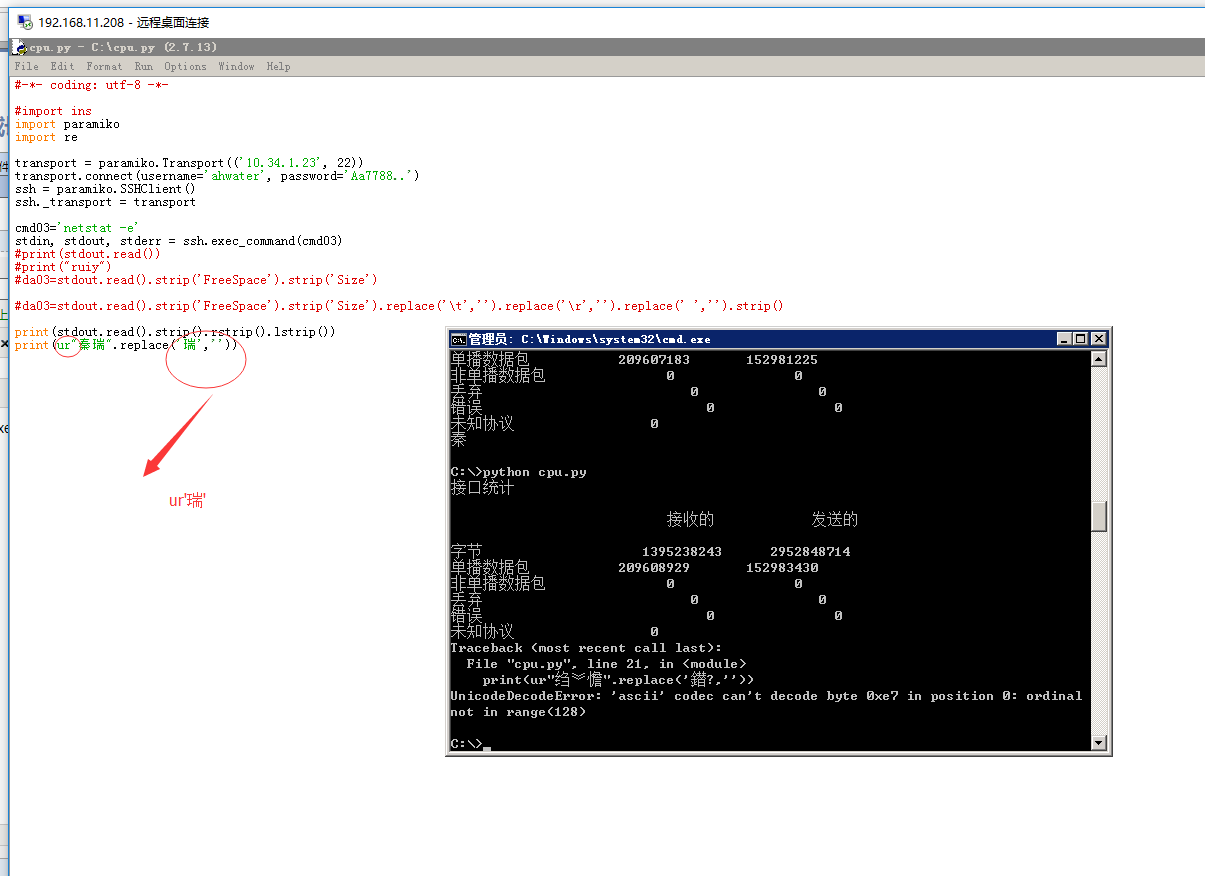The height and width of the screenshot is (876, 1205).
Task: Click the '字节' row label in console
Action: point(466,552)
